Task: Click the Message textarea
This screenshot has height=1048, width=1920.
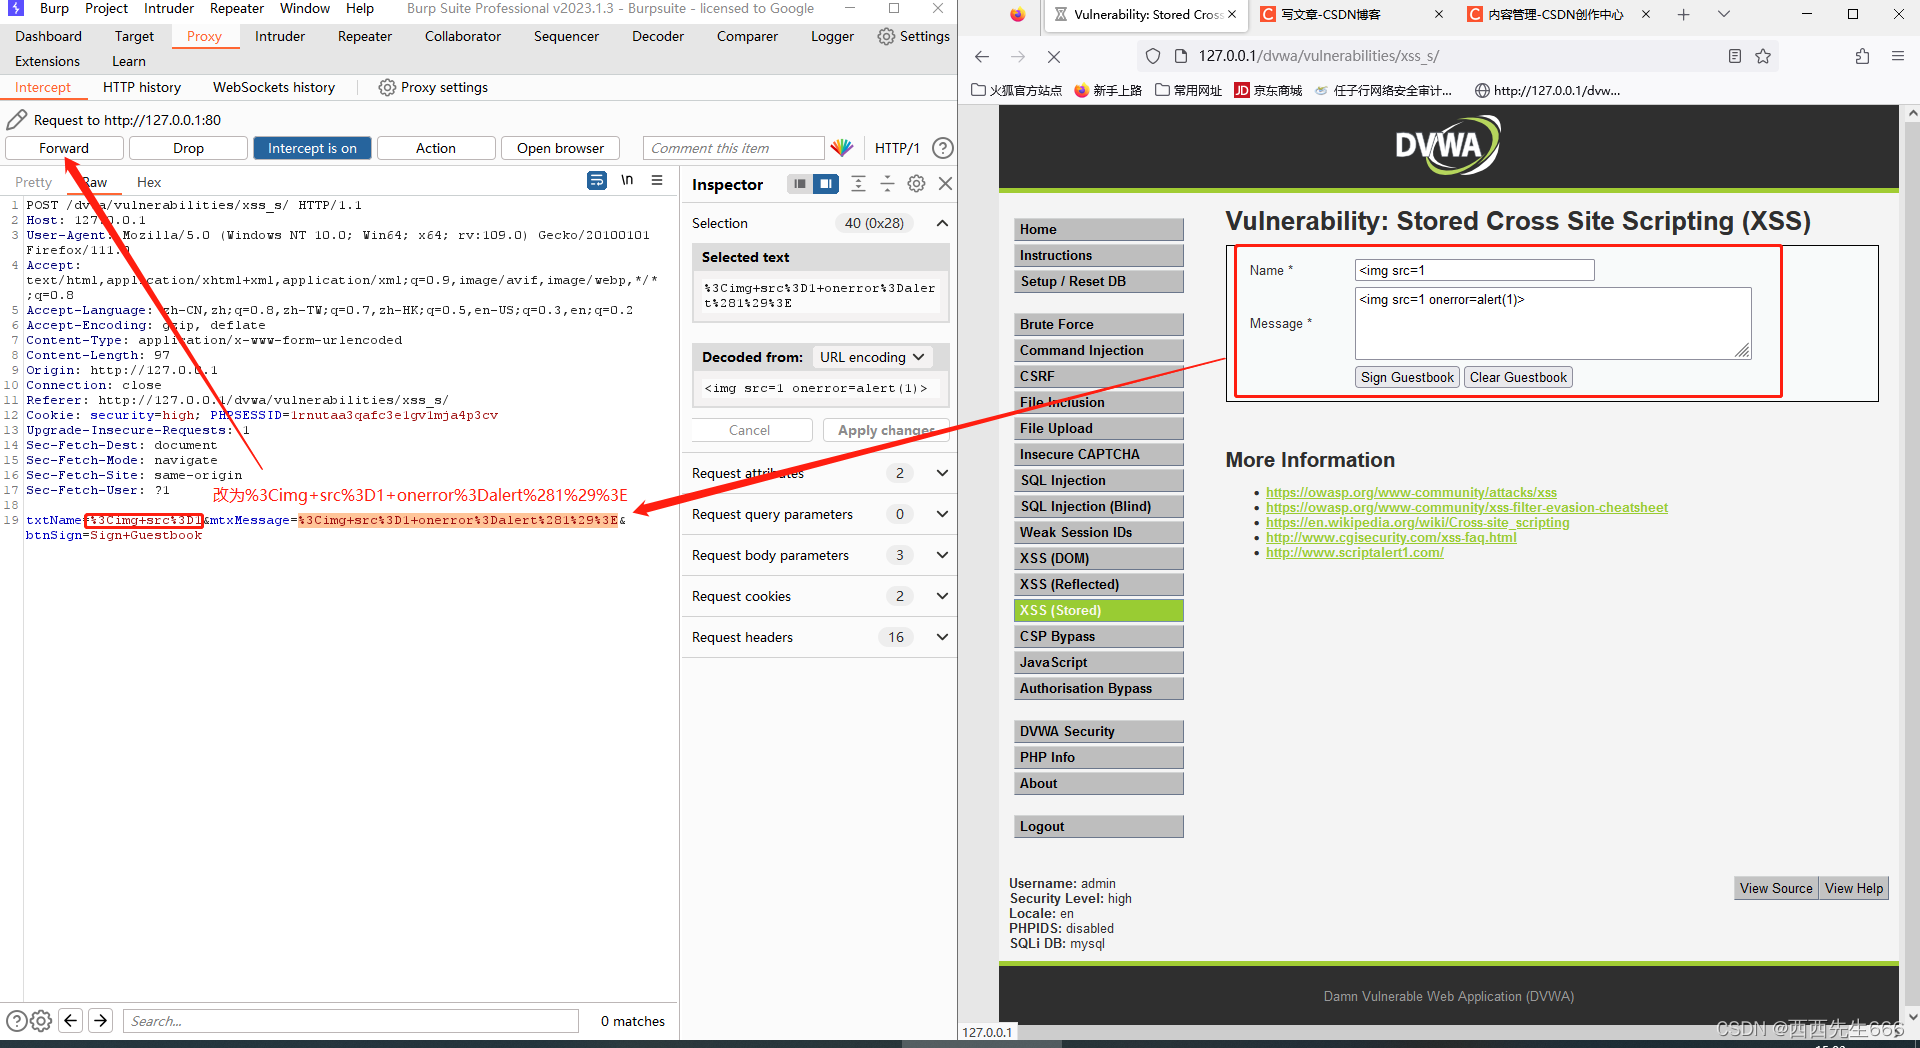Action: click(x=1553, y=323)
